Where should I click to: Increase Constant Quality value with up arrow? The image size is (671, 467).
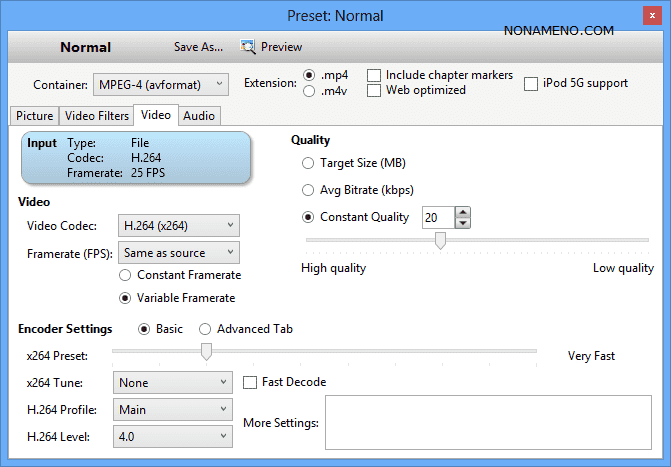pyautogui.click(x=462, y=212)
